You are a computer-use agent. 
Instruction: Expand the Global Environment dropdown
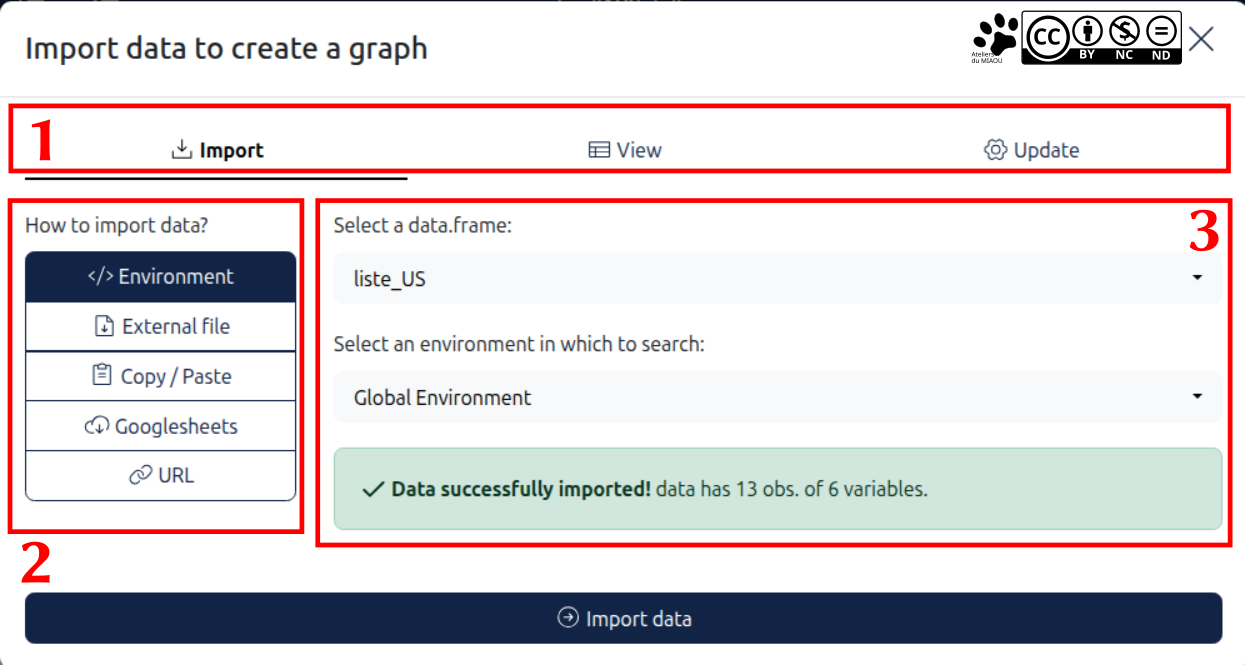776,397
